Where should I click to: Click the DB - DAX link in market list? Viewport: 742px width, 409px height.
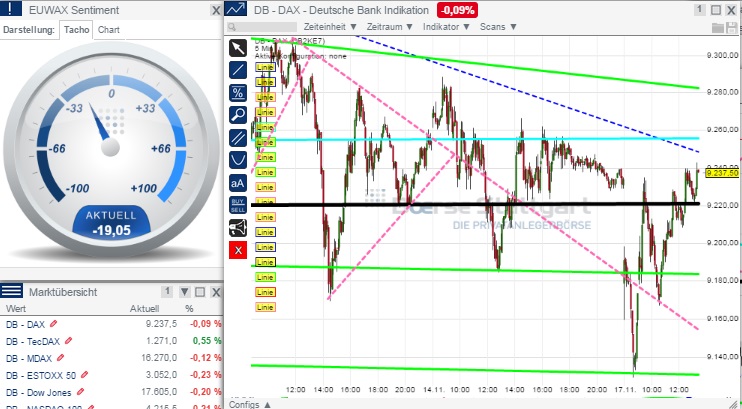(25, 324)
